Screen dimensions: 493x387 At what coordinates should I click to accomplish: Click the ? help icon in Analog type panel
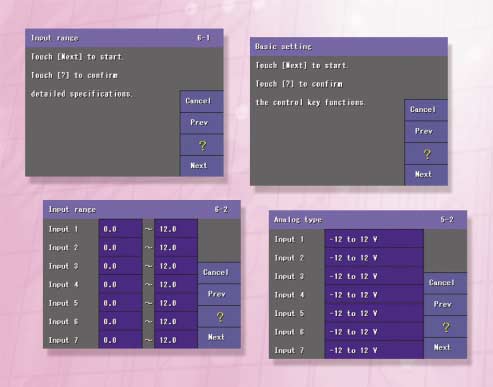click(446, 327)
